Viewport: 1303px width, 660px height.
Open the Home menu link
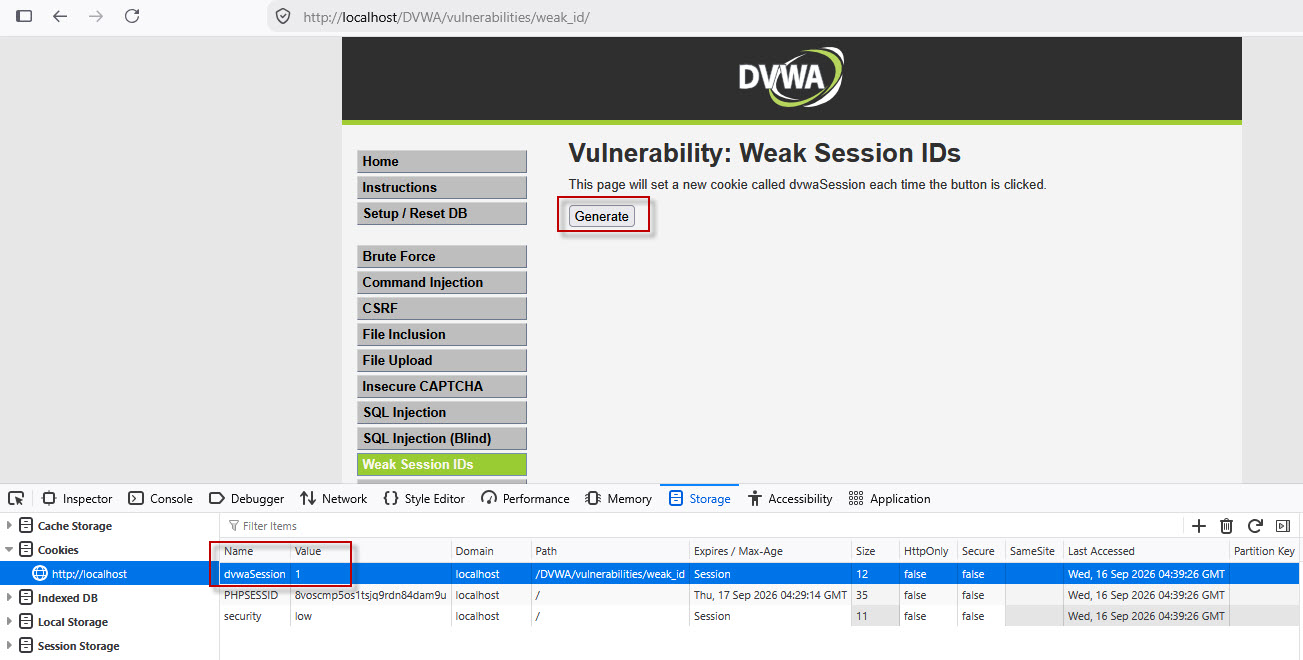(441, 161)
